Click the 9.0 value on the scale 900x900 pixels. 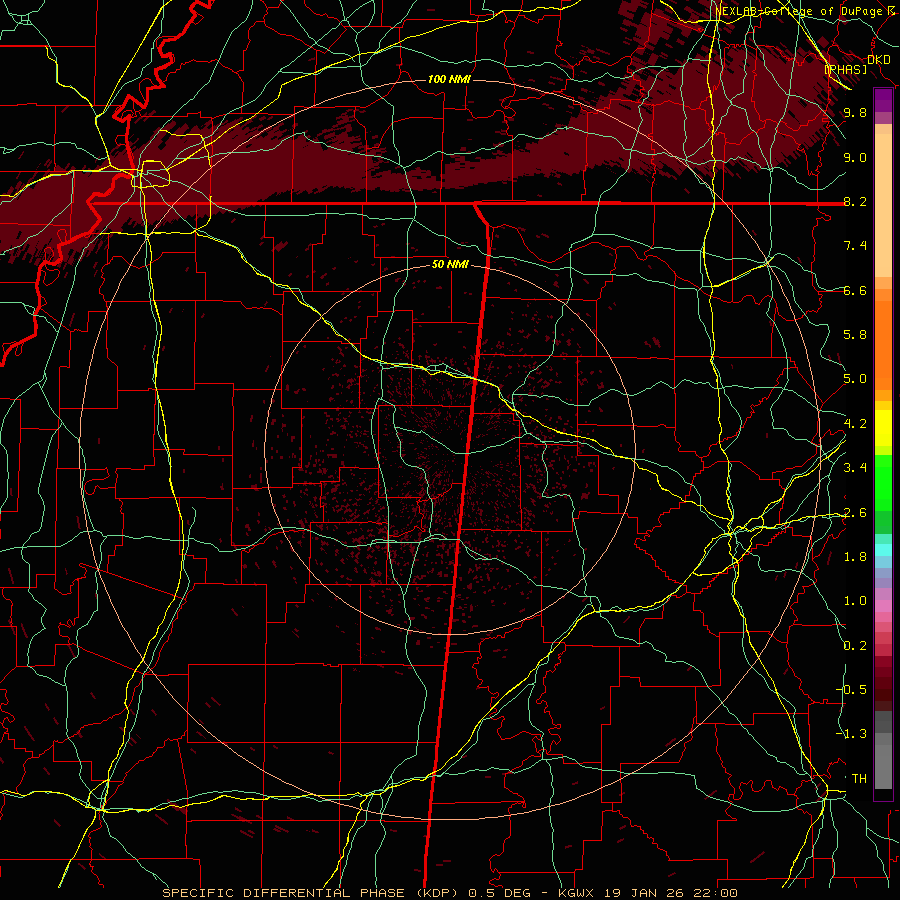pyautogui.click(x=855, y=157)
